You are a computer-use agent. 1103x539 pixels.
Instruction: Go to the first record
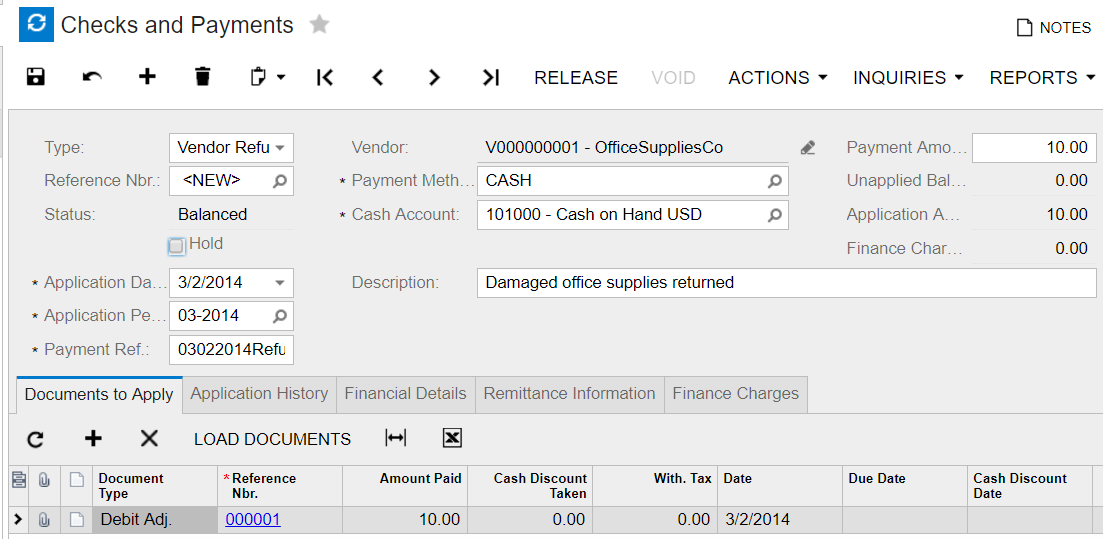click(x=324, y=77)
